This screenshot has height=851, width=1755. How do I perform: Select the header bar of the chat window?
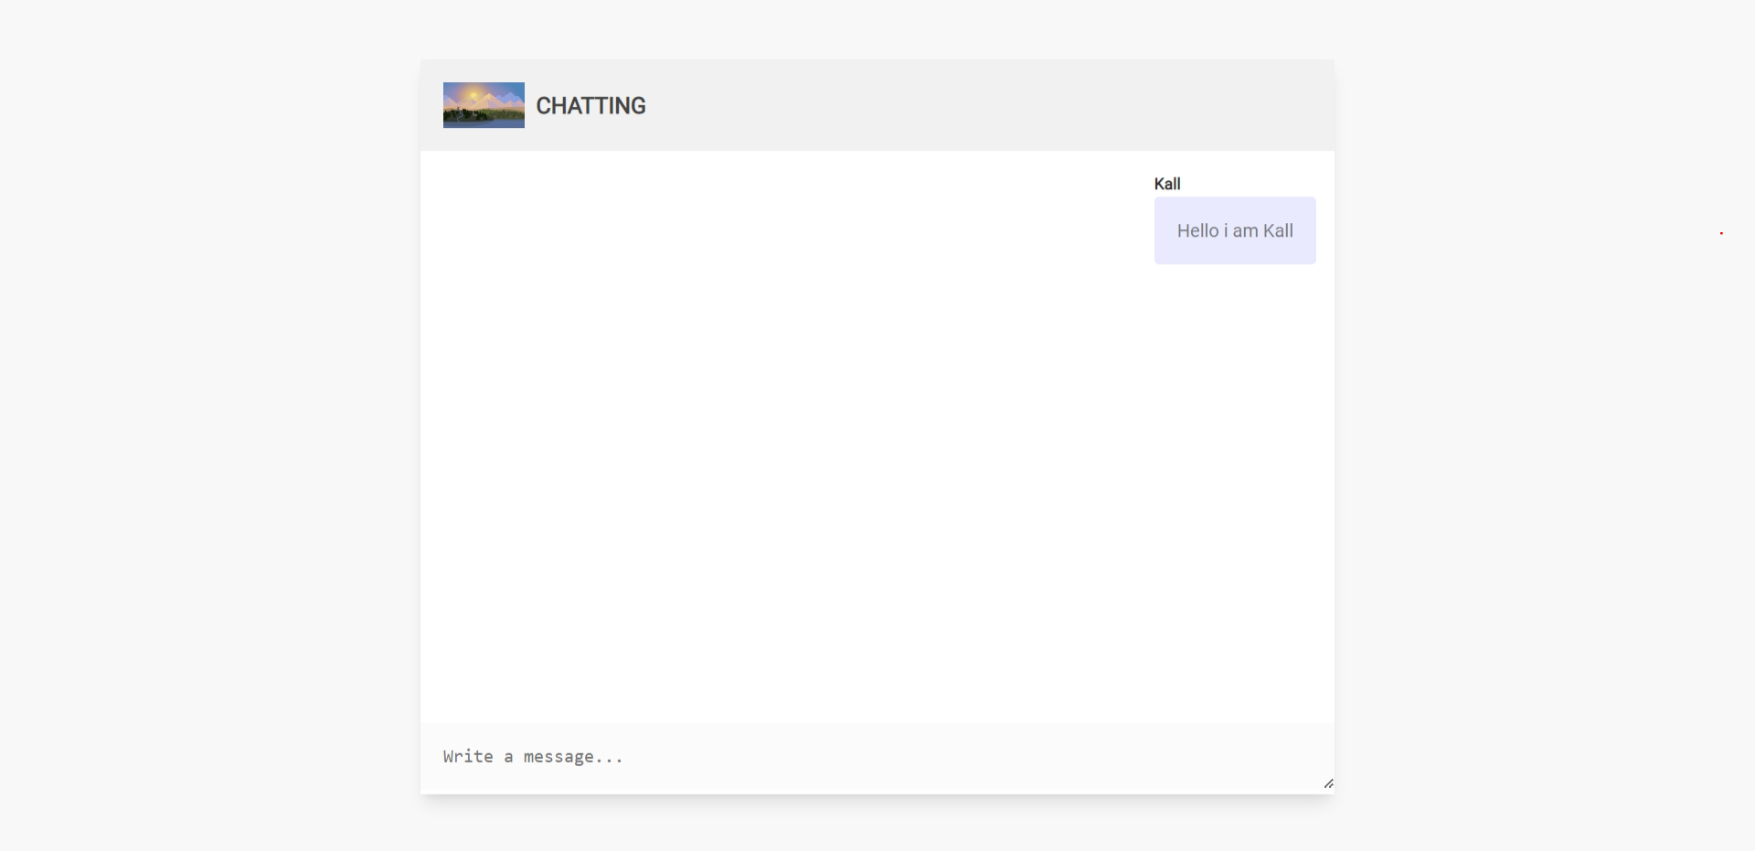tap(877, 105)
